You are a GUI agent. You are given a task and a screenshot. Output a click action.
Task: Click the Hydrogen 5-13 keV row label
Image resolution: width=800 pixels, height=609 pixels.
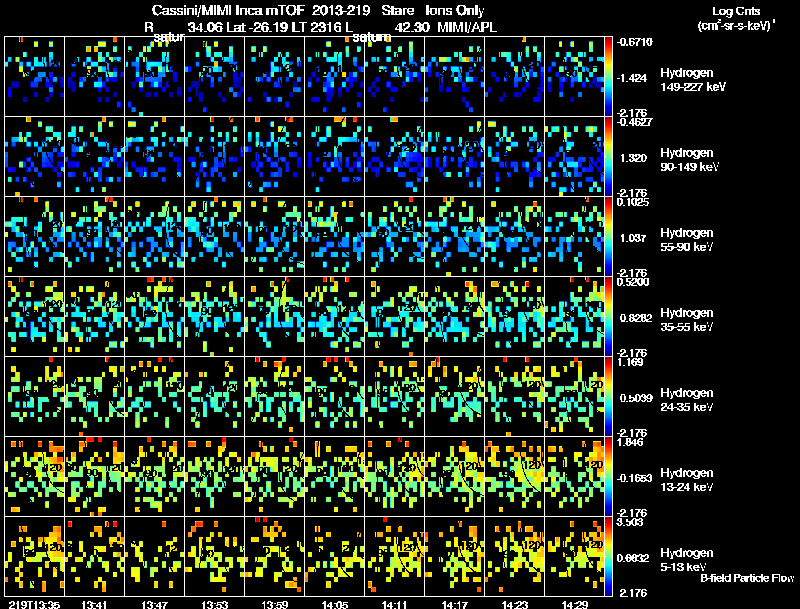[687, 560]
